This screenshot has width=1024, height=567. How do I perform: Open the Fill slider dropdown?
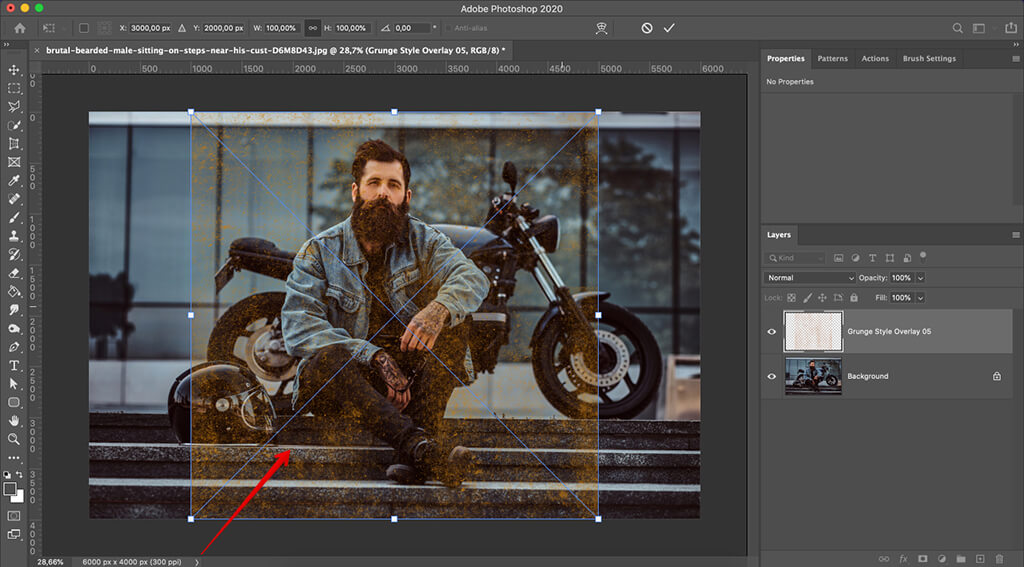920,298
